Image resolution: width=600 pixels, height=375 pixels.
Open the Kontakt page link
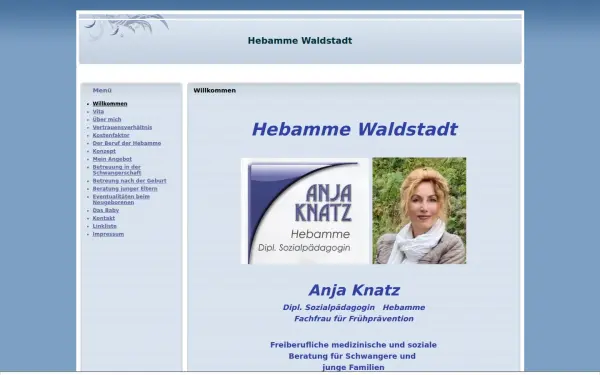pyautogui.click(x=104, y=218)
